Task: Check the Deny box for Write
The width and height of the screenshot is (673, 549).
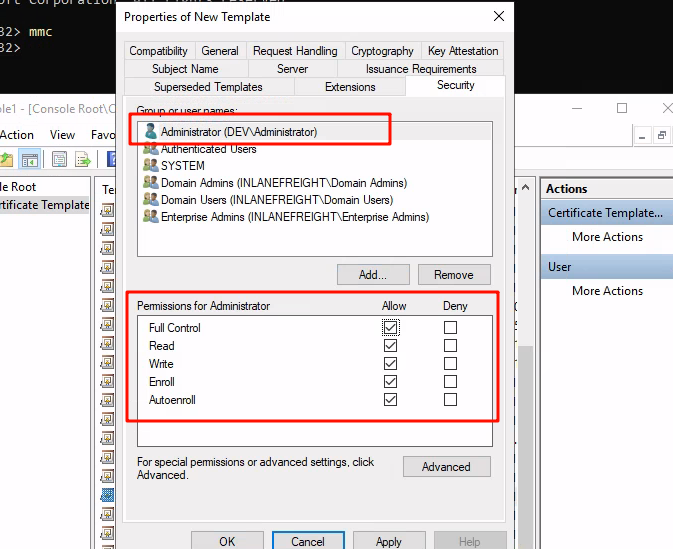Action: pos(450,364)
